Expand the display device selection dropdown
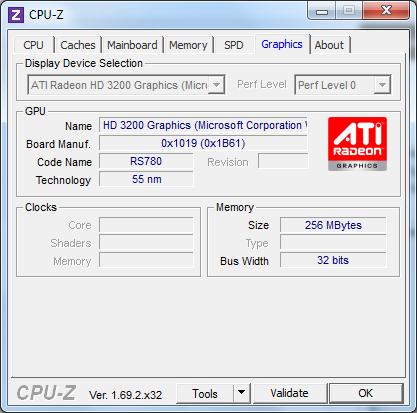This screenshot has height=413, width=417. [217, 85]
